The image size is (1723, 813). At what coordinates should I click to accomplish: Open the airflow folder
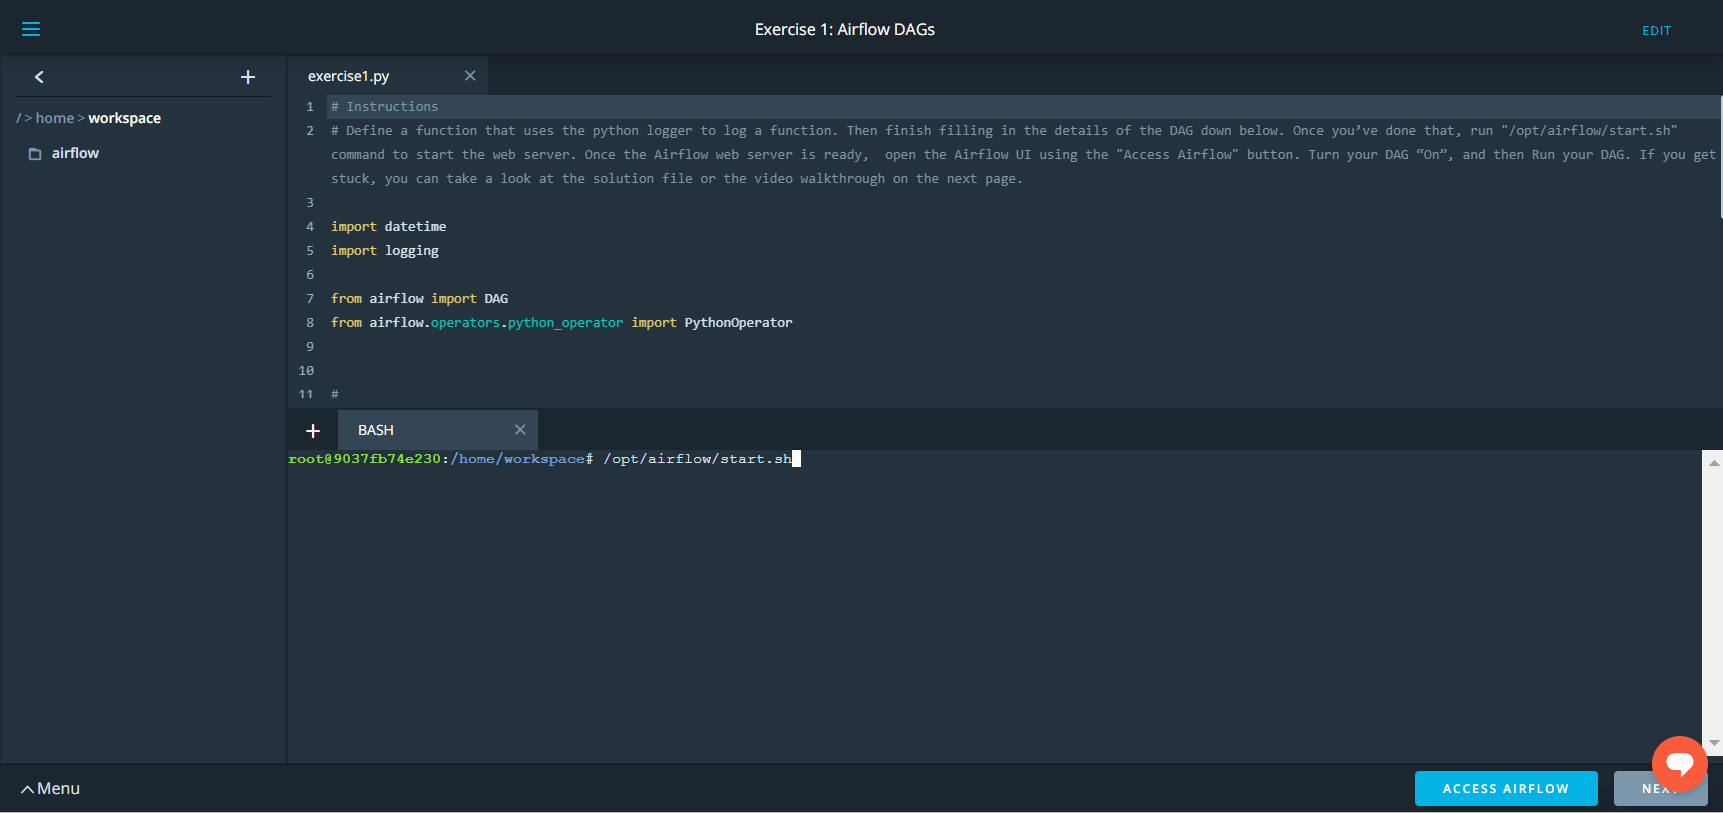[x=75, y=153]
